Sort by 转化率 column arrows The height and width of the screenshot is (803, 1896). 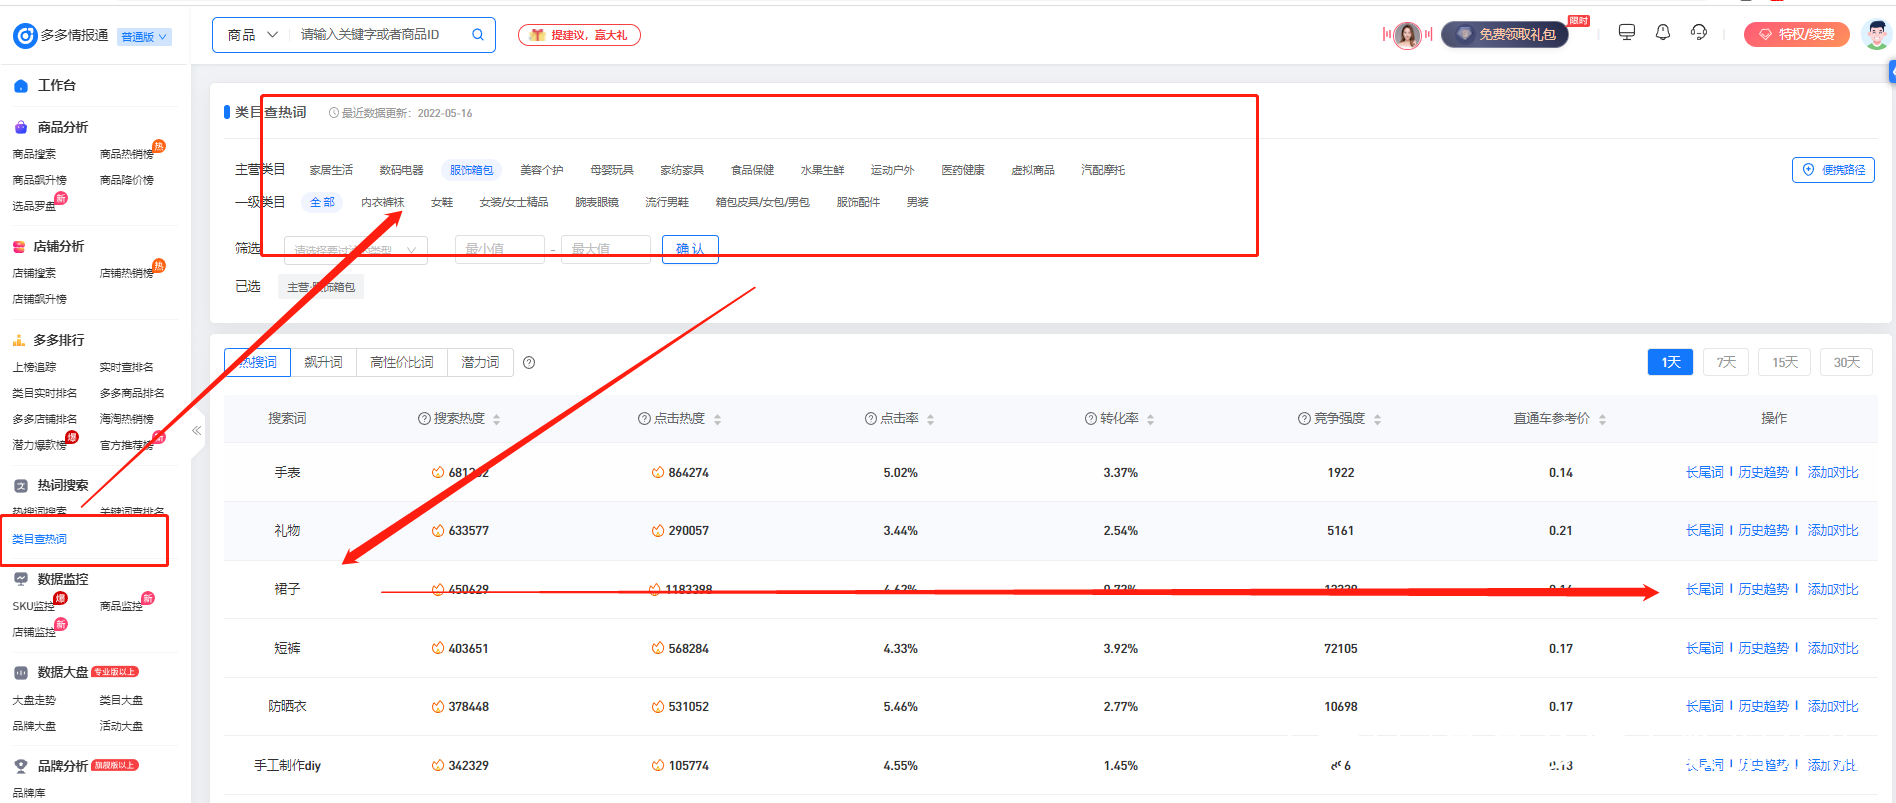coord(1150,419)
